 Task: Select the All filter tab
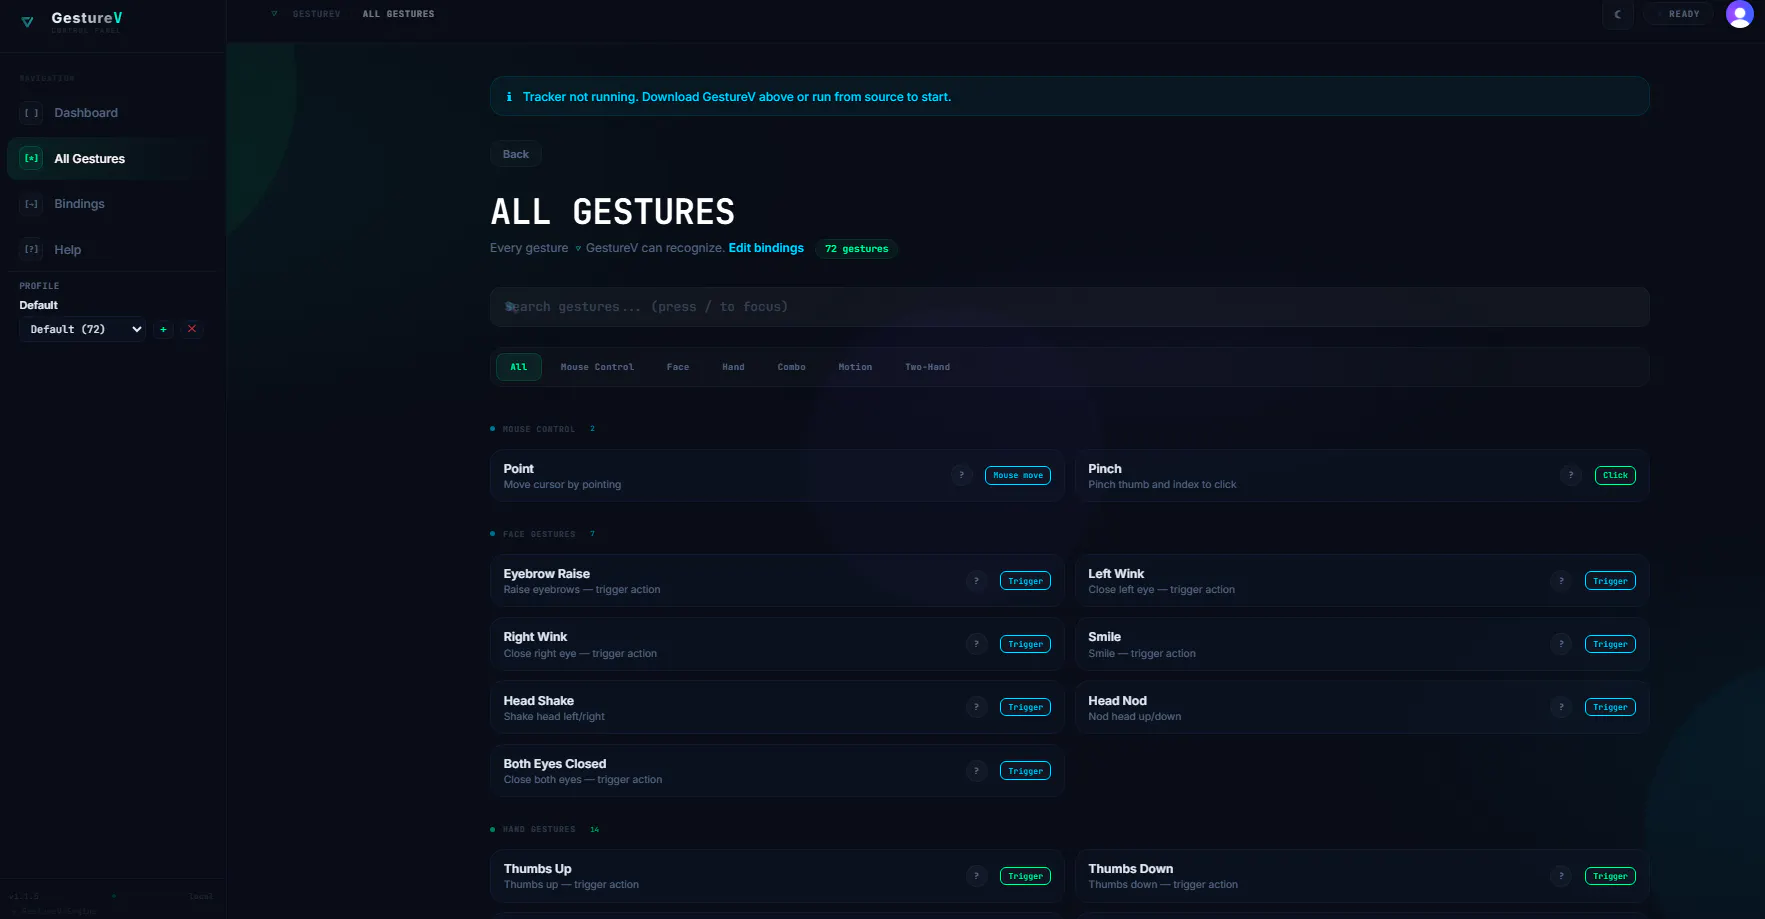click(x=519, y=367)
